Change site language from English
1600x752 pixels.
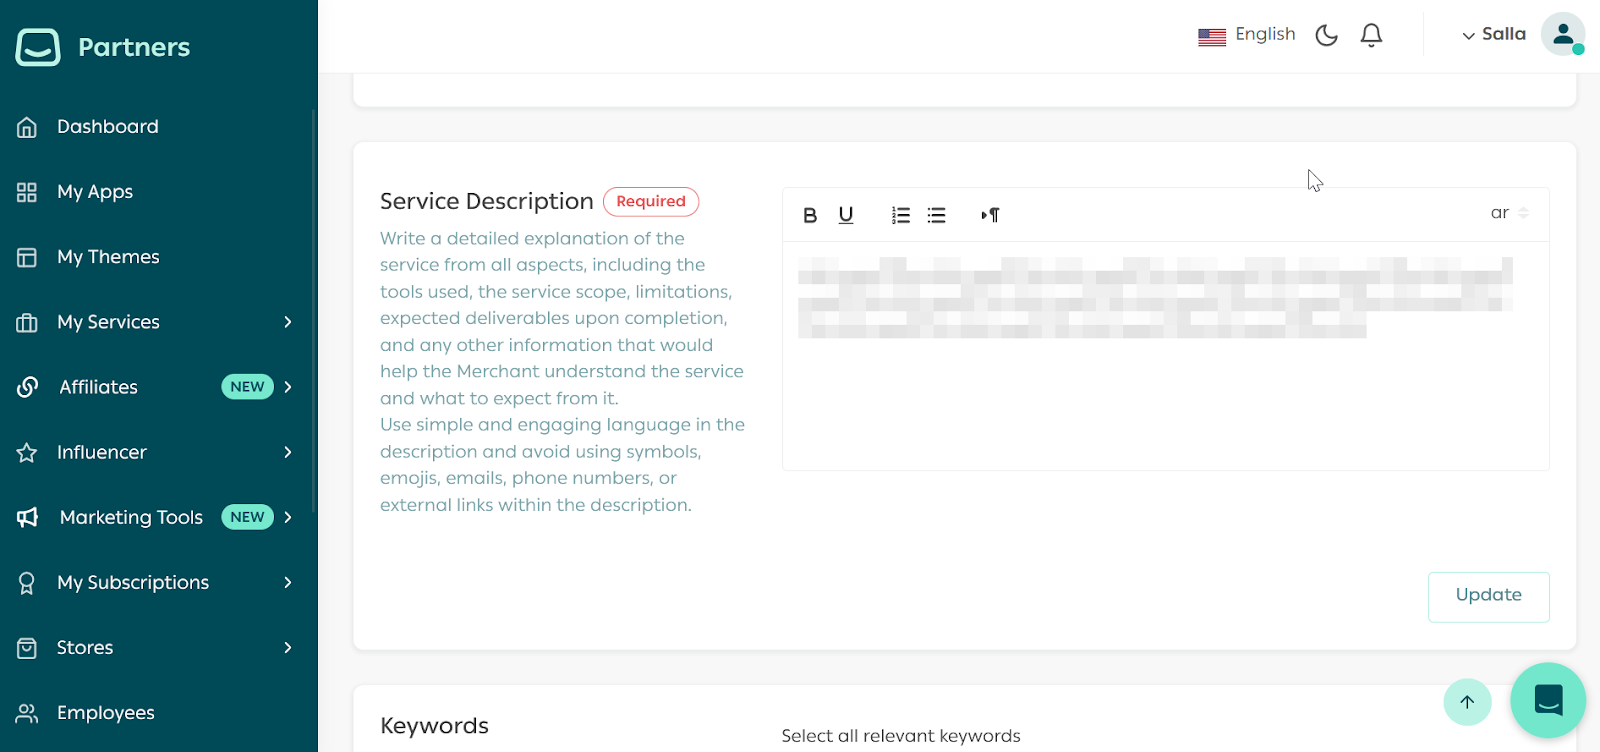point(1247,35)
